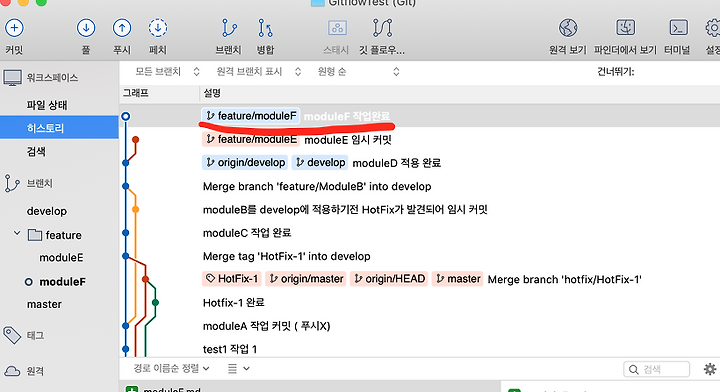Select the 'moduleC 작업 완료' commit
This screenshot has height=392, width=720.
(x=420, y=233)
